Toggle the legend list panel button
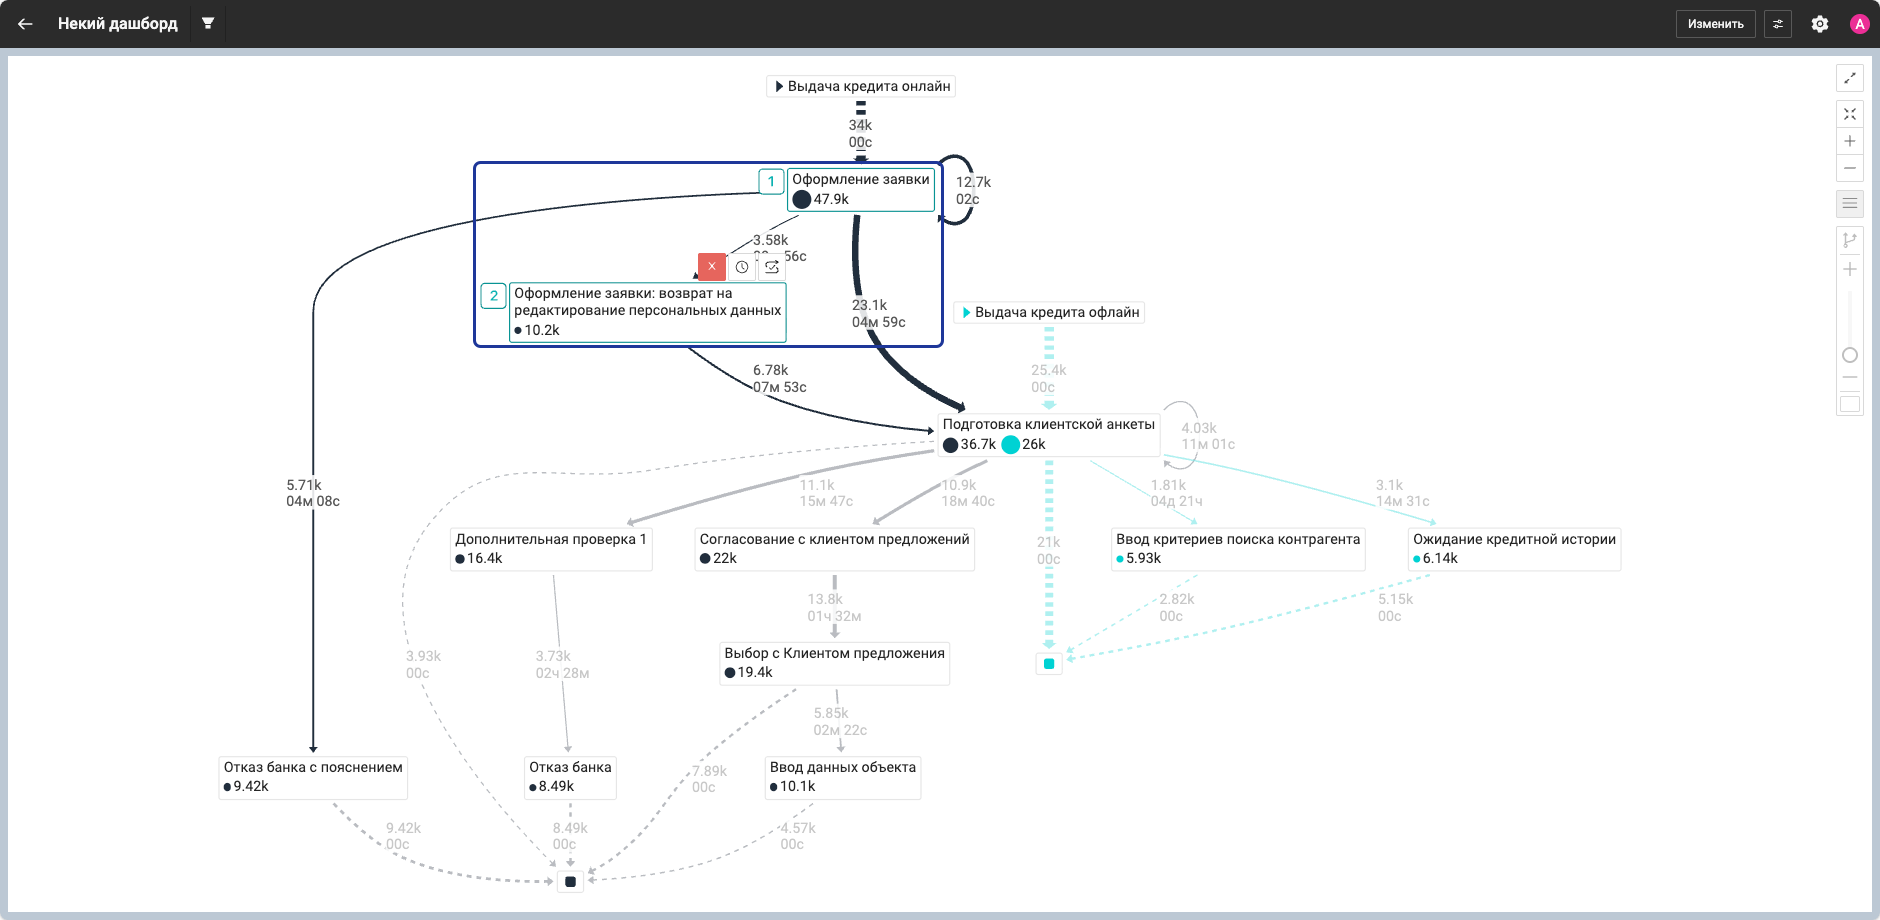This screenshot has width=1880, height=920. pyautogui.click(x=1850, y=204)
